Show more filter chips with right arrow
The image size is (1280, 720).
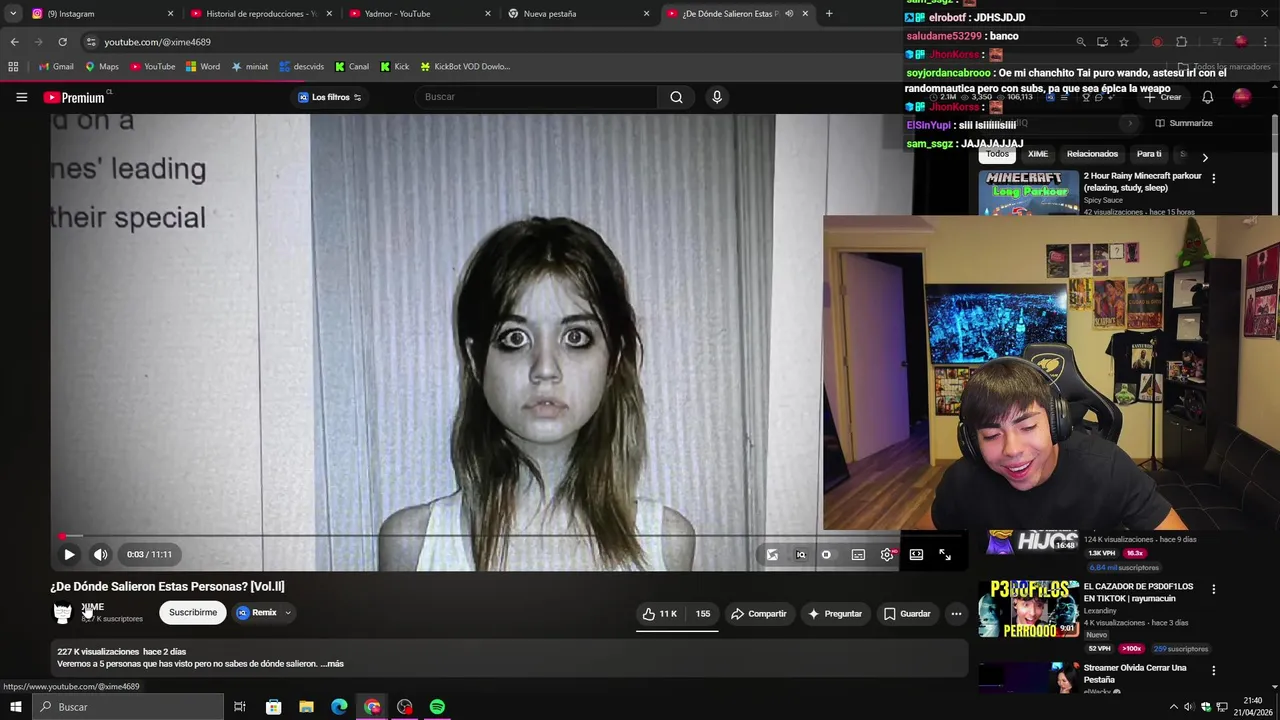click(x=1205, y=158)
